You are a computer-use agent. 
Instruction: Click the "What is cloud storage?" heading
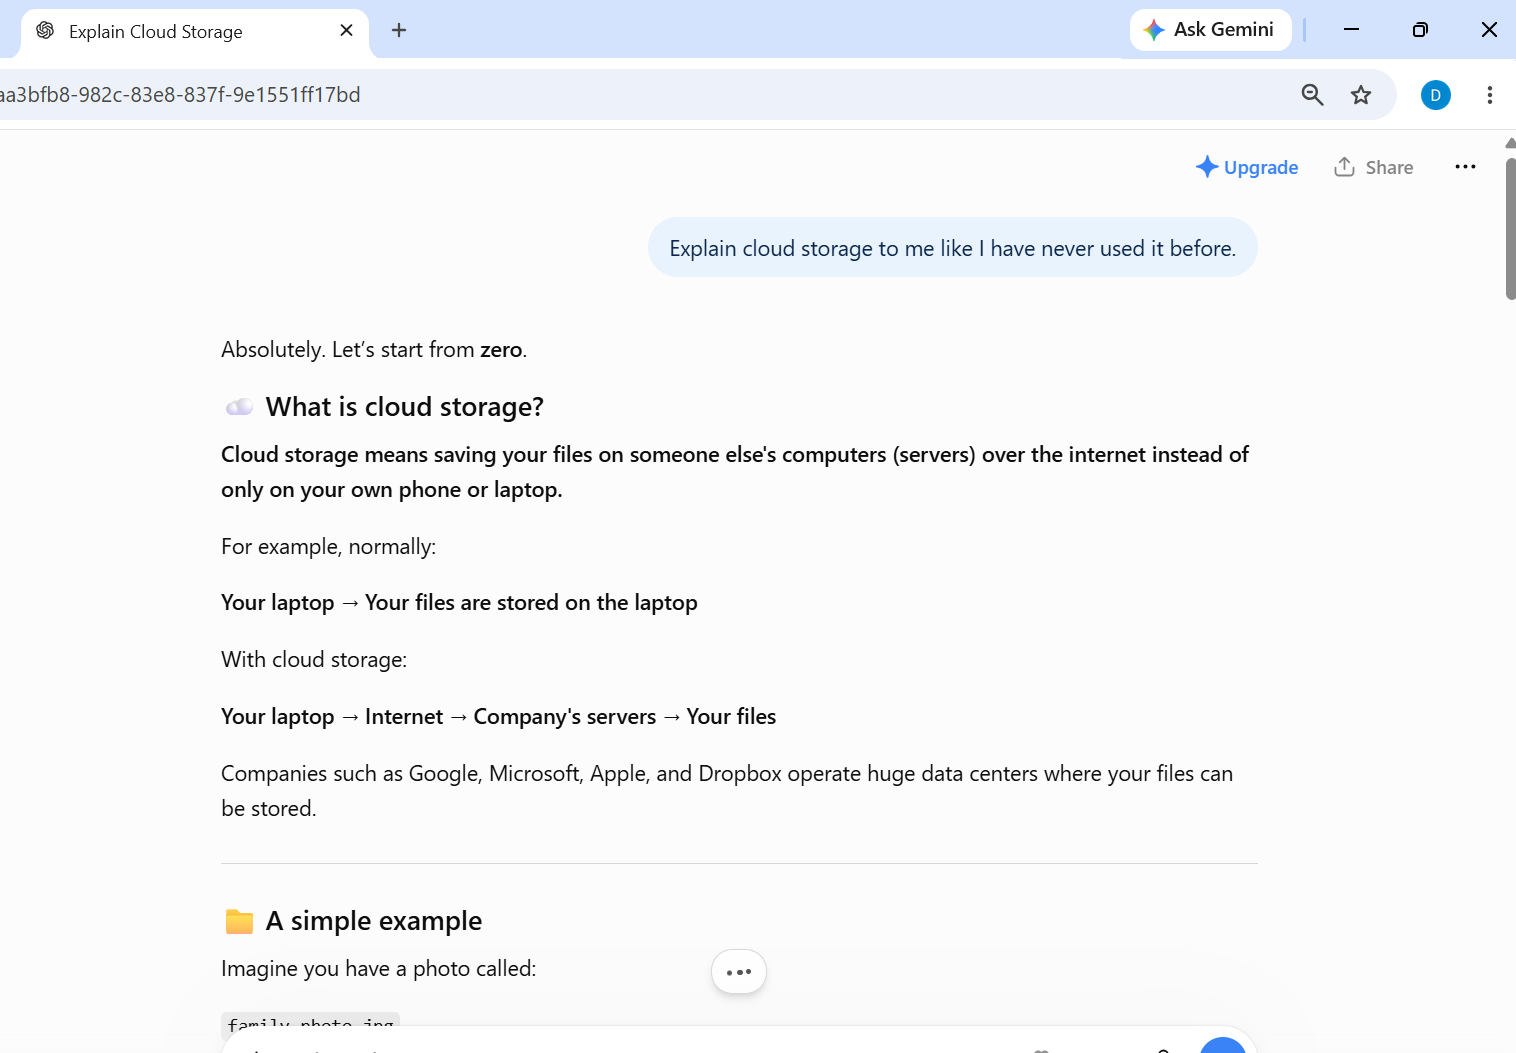point(405,407)
